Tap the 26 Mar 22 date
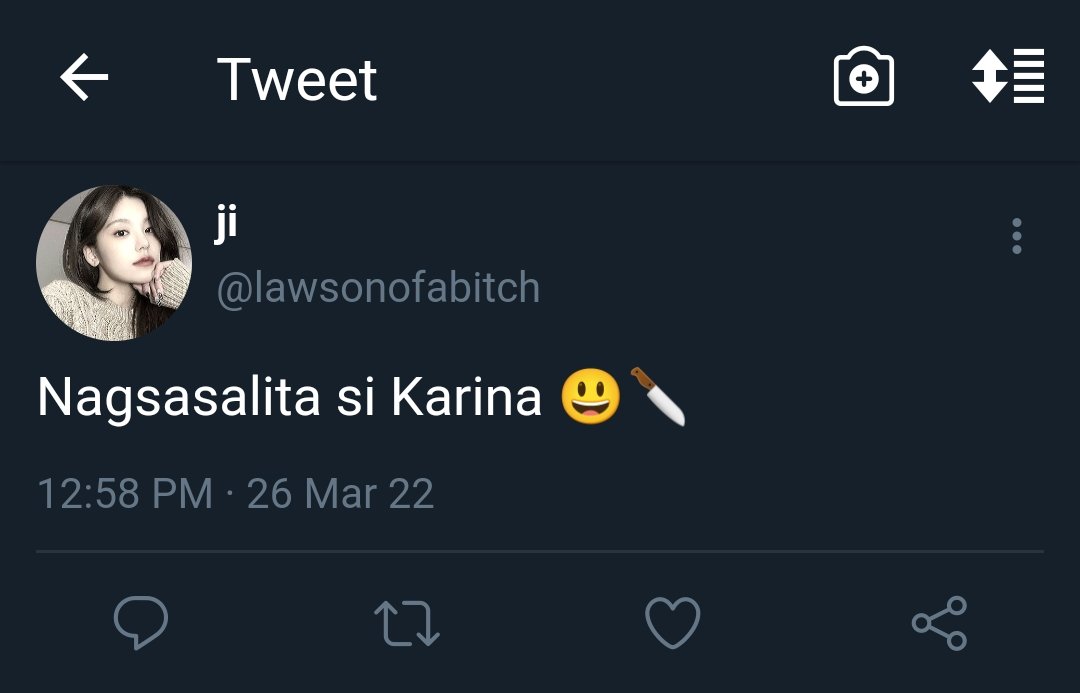 340,494
